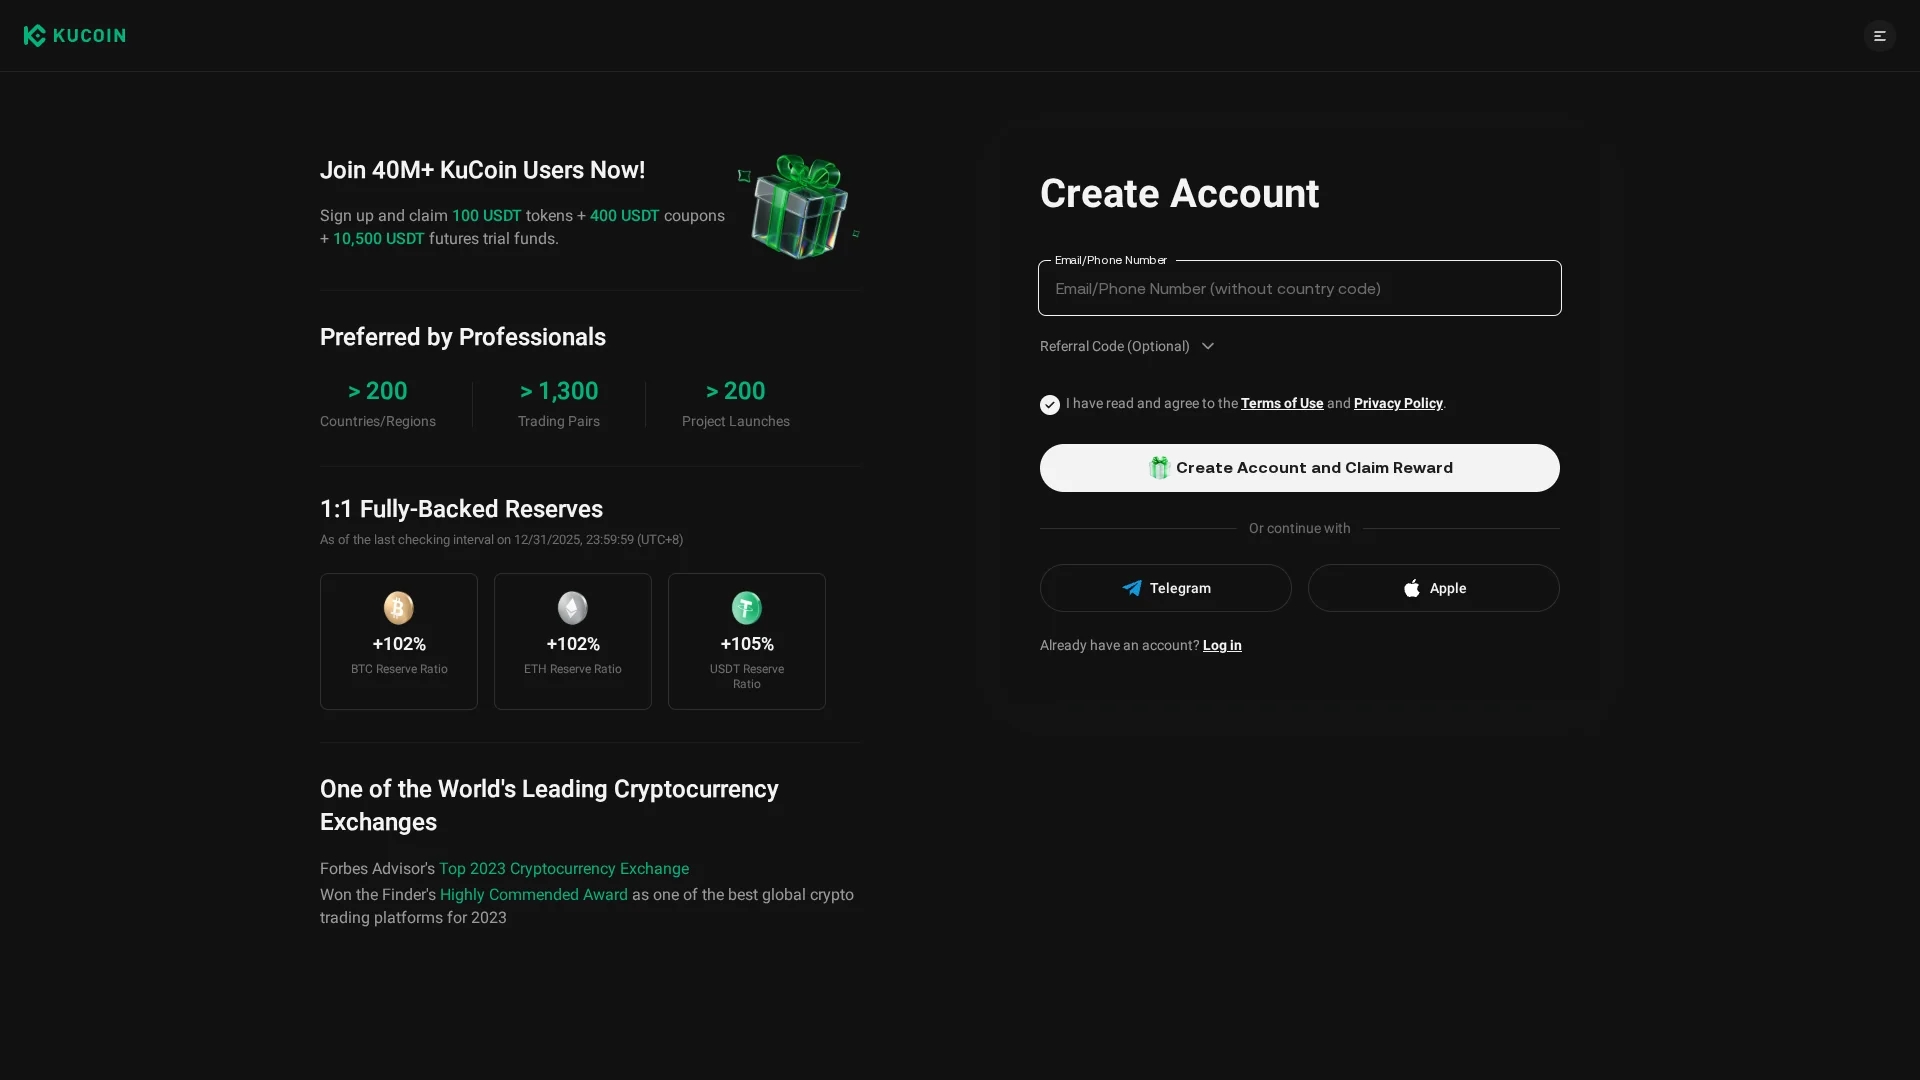Screen dimensions: 1920x1080
Task: Click the Bitcoin coin icon
Action: pyautogui.click(x=399, y=607)
